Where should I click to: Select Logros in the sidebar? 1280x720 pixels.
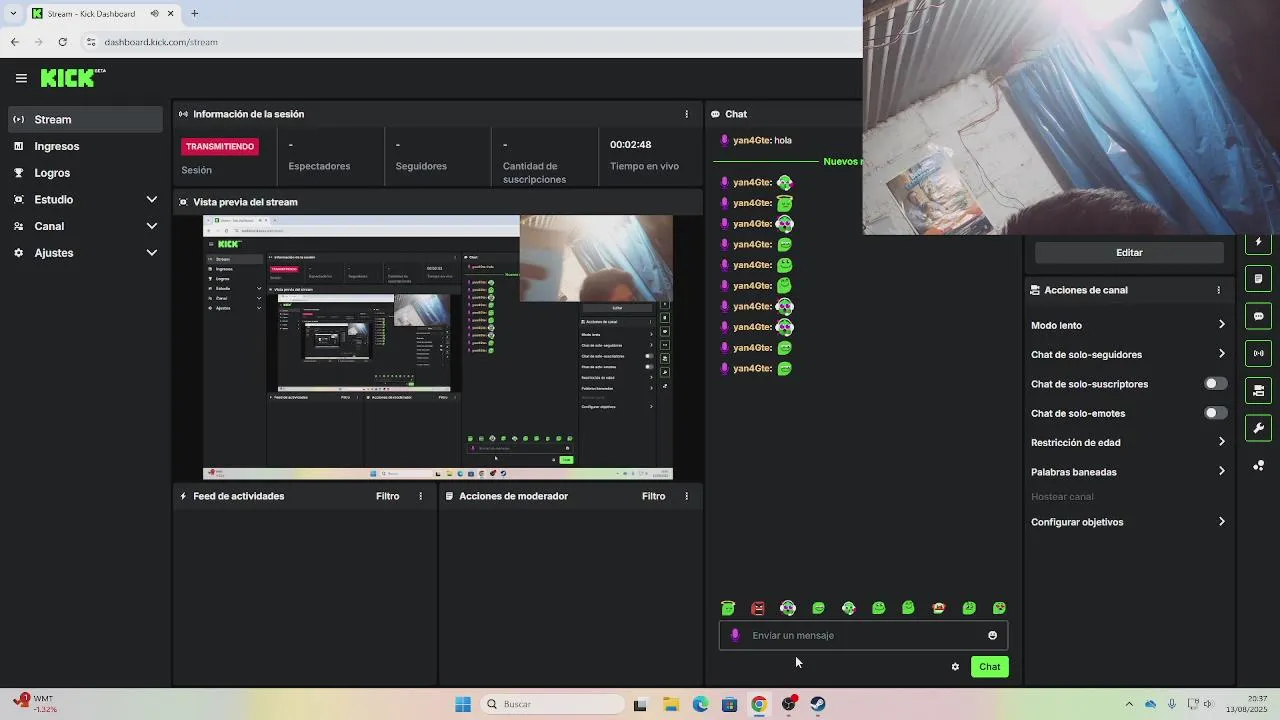pyautogui.click(x=85, y=173)
